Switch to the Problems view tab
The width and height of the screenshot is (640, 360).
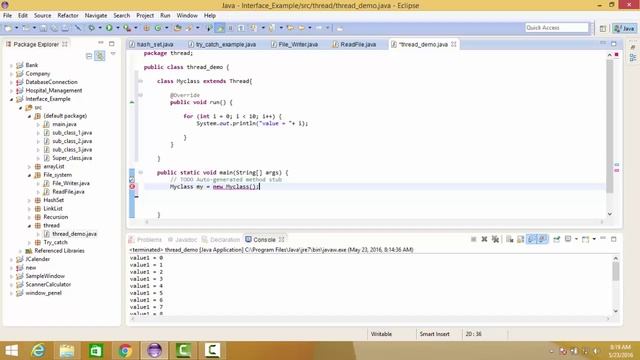[x=145, y=240]
